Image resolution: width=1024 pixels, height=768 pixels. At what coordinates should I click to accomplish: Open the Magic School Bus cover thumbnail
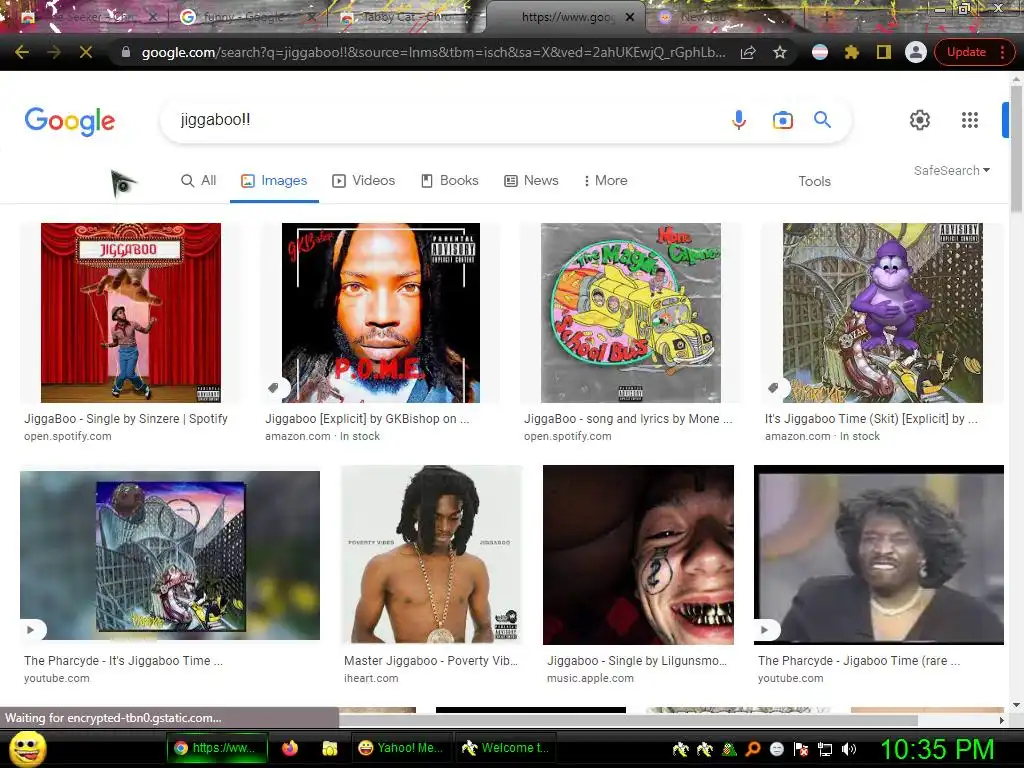[x=631, y=313]
